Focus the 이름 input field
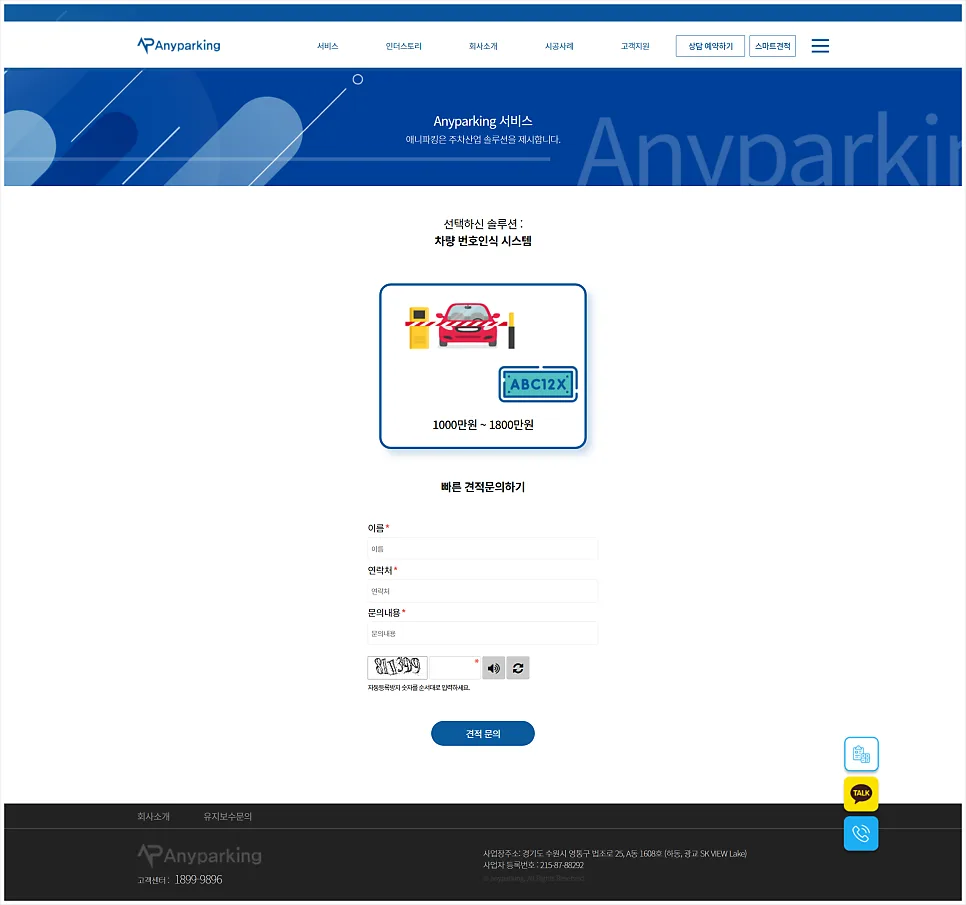Viewport: 966px width, 905px height. coord(482,549)
